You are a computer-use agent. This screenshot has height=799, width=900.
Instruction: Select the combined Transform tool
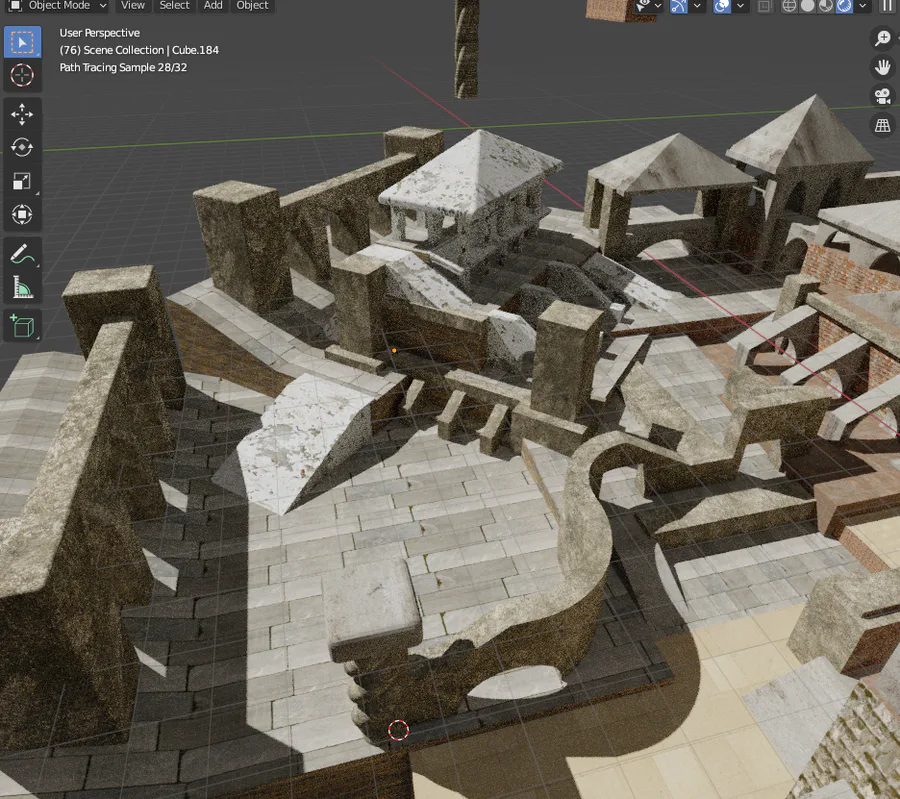(x=22, y=214)
